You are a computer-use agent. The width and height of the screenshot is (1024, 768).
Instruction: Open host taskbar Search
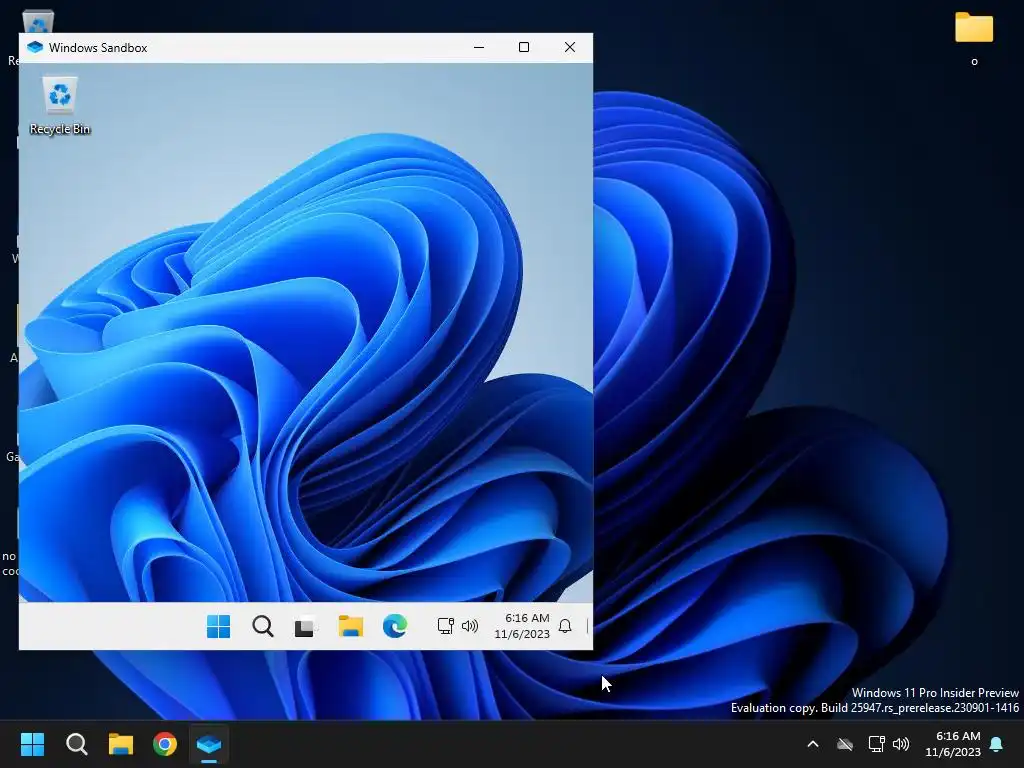pos(76,744)
